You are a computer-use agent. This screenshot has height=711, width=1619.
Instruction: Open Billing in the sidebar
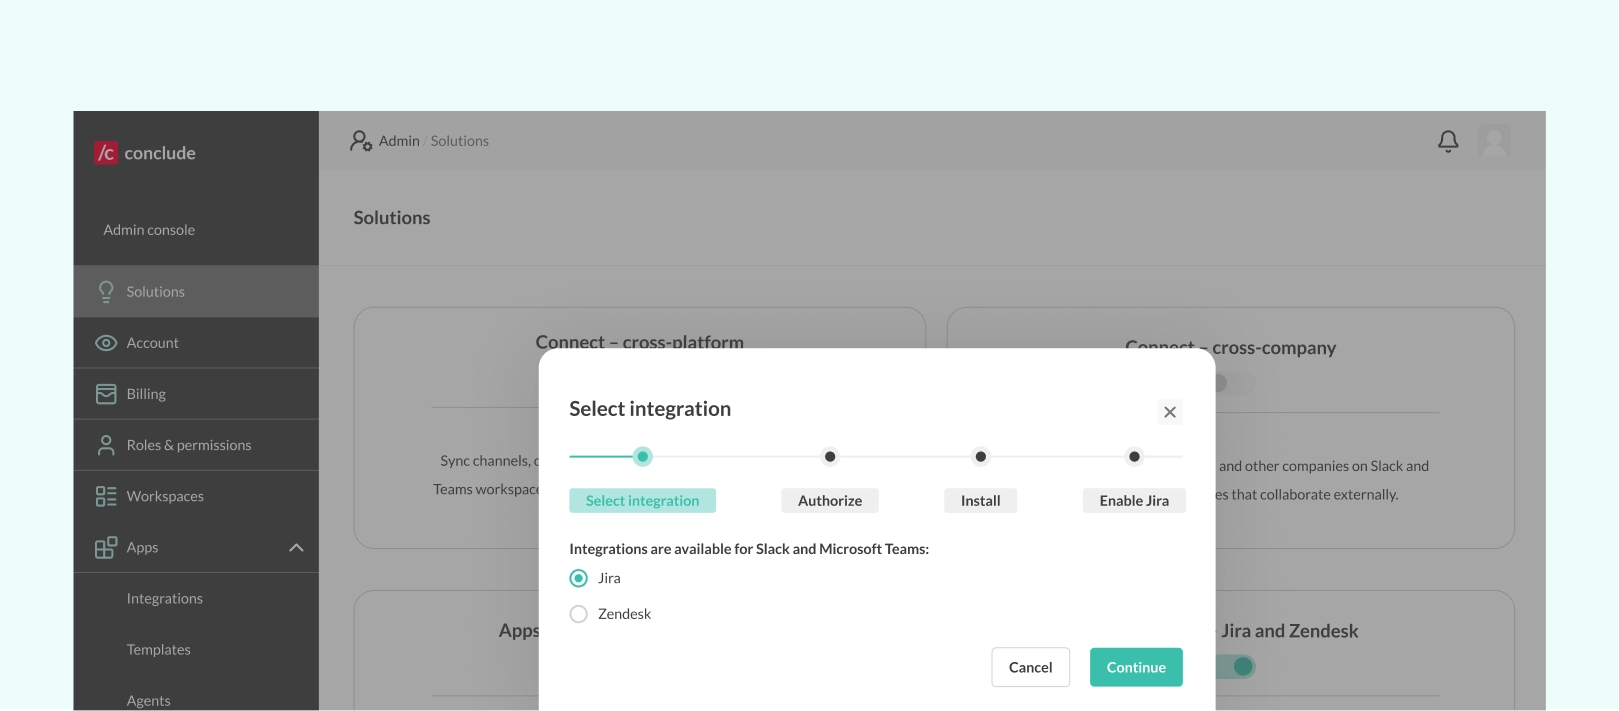coord(196,394)
